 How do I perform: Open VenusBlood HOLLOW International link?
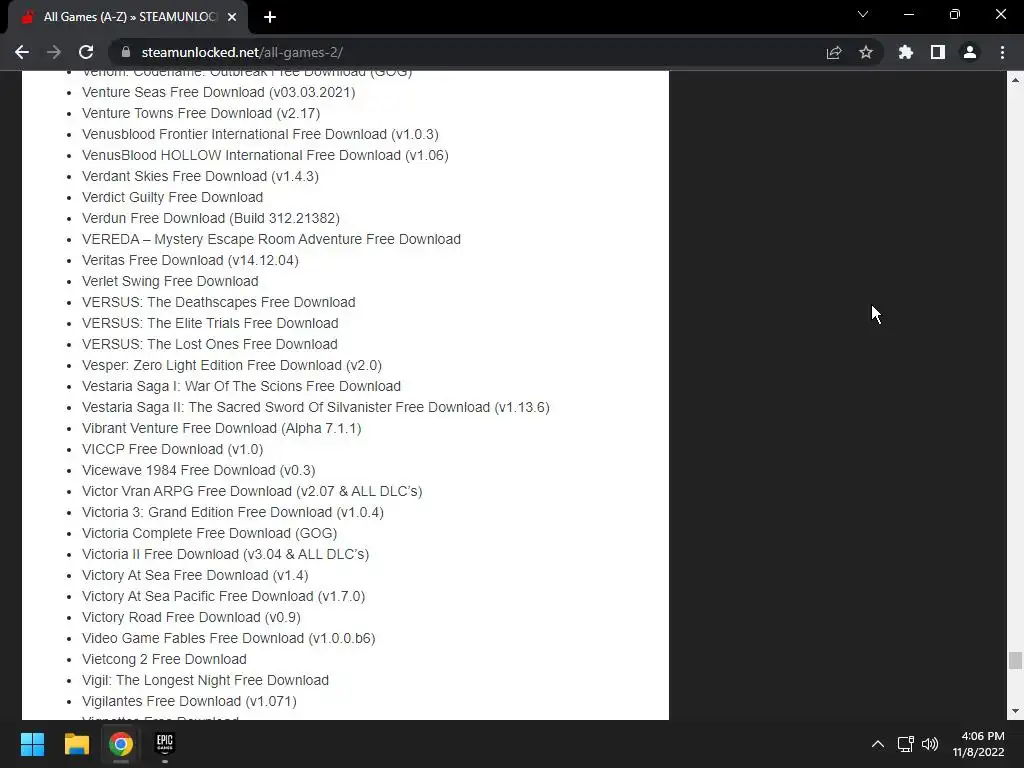265,155
